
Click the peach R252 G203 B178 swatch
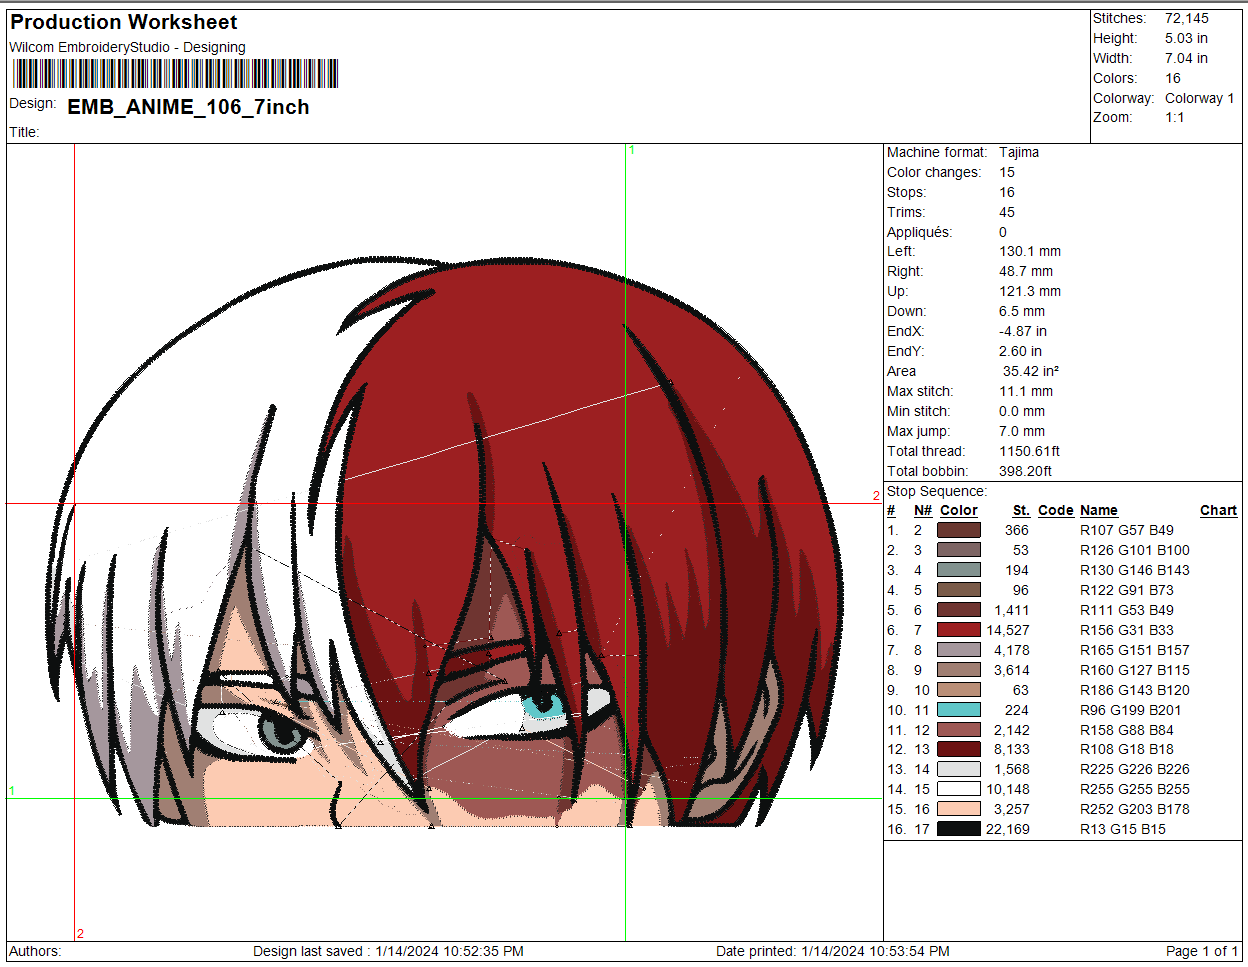(958, 809)
